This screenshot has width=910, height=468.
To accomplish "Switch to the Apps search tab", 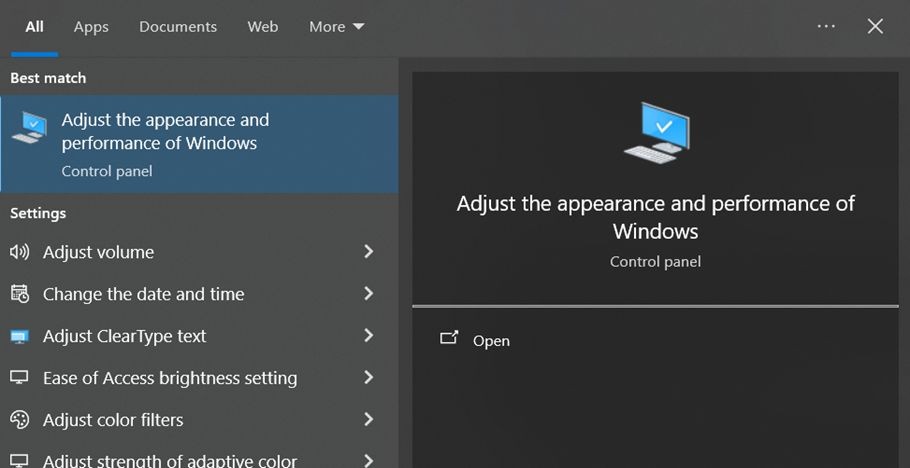I will (x=91, y=27).
